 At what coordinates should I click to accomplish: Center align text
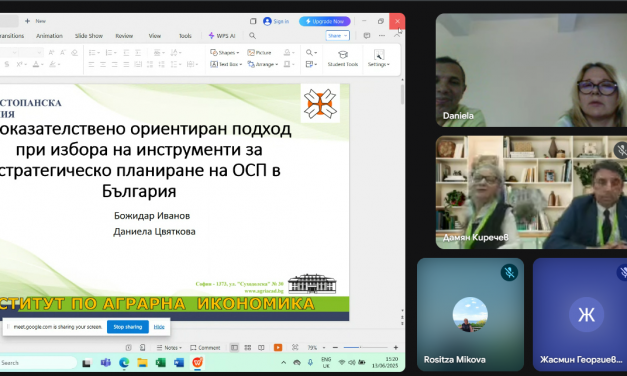coord(103,64)
